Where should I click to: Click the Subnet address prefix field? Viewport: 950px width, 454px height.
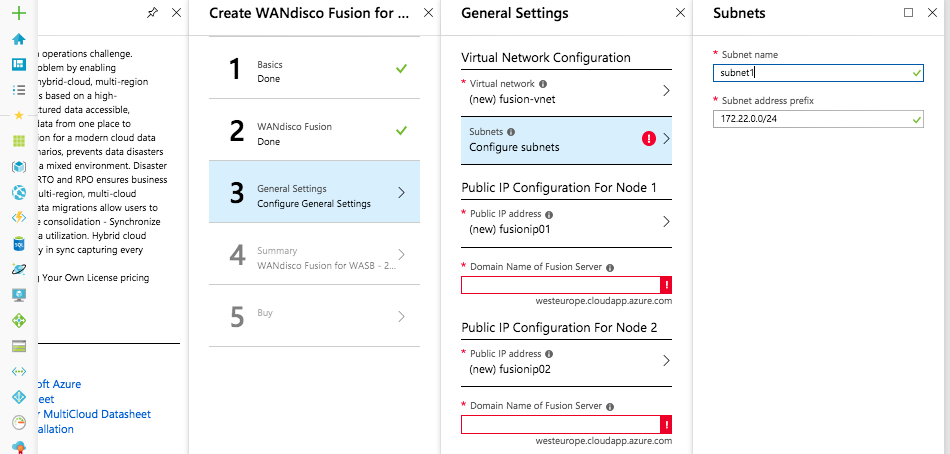coord(819,119)
